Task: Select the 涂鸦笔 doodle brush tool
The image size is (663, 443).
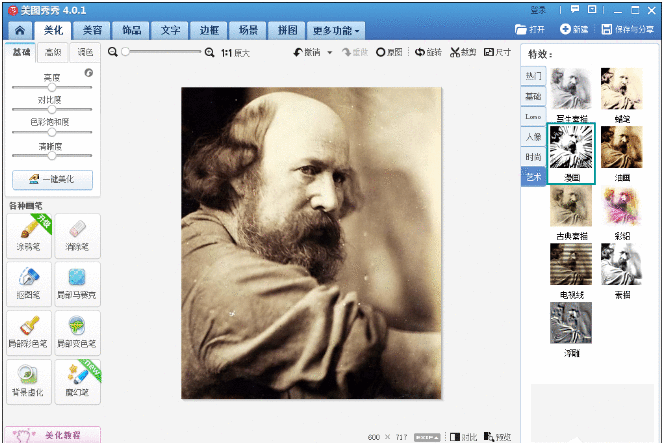Action: 30,234
